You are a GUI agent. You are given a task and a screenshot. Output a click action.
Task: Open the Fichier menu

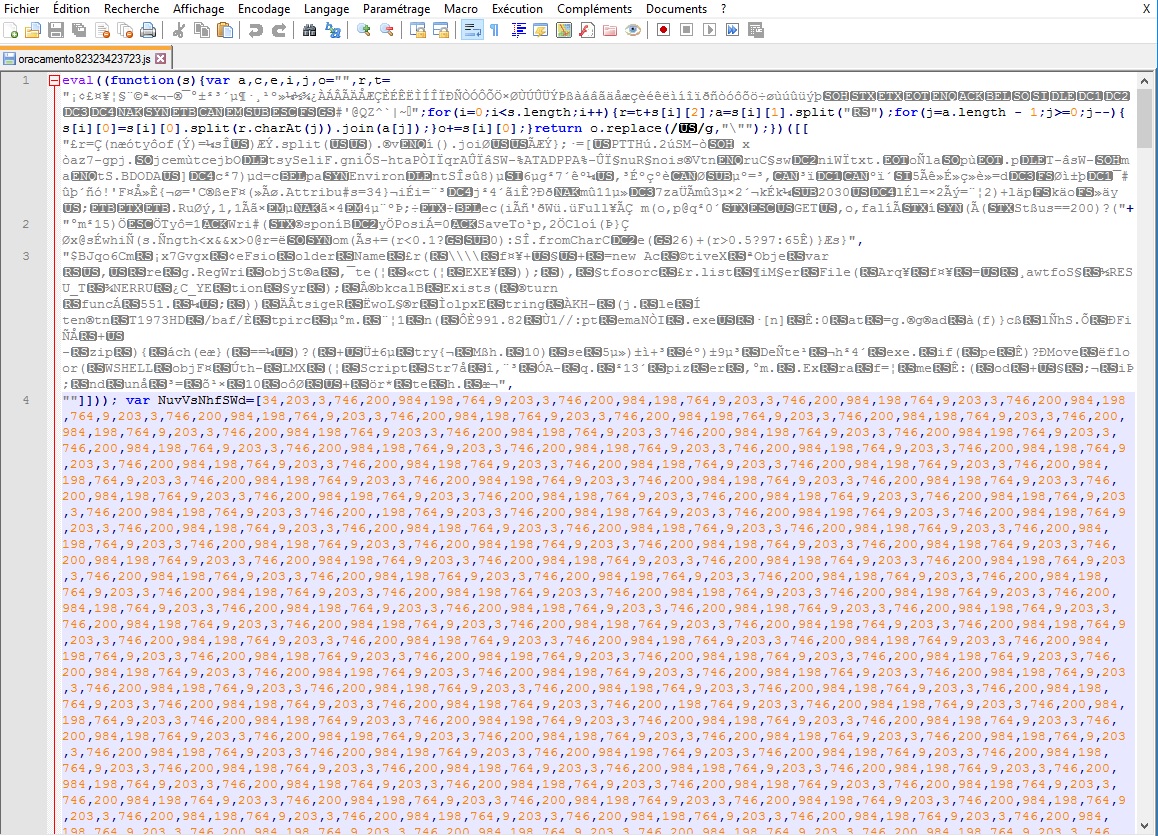pos(22,9)
